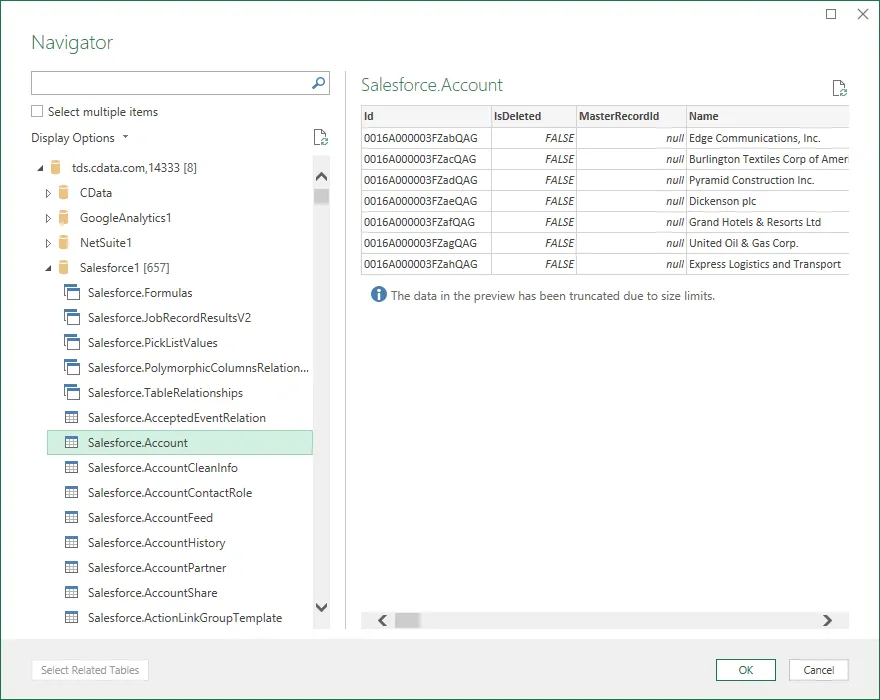Click the Salesforce.AccountShare table icon
This screenshot has width=880, height=700.
point(71,592)
